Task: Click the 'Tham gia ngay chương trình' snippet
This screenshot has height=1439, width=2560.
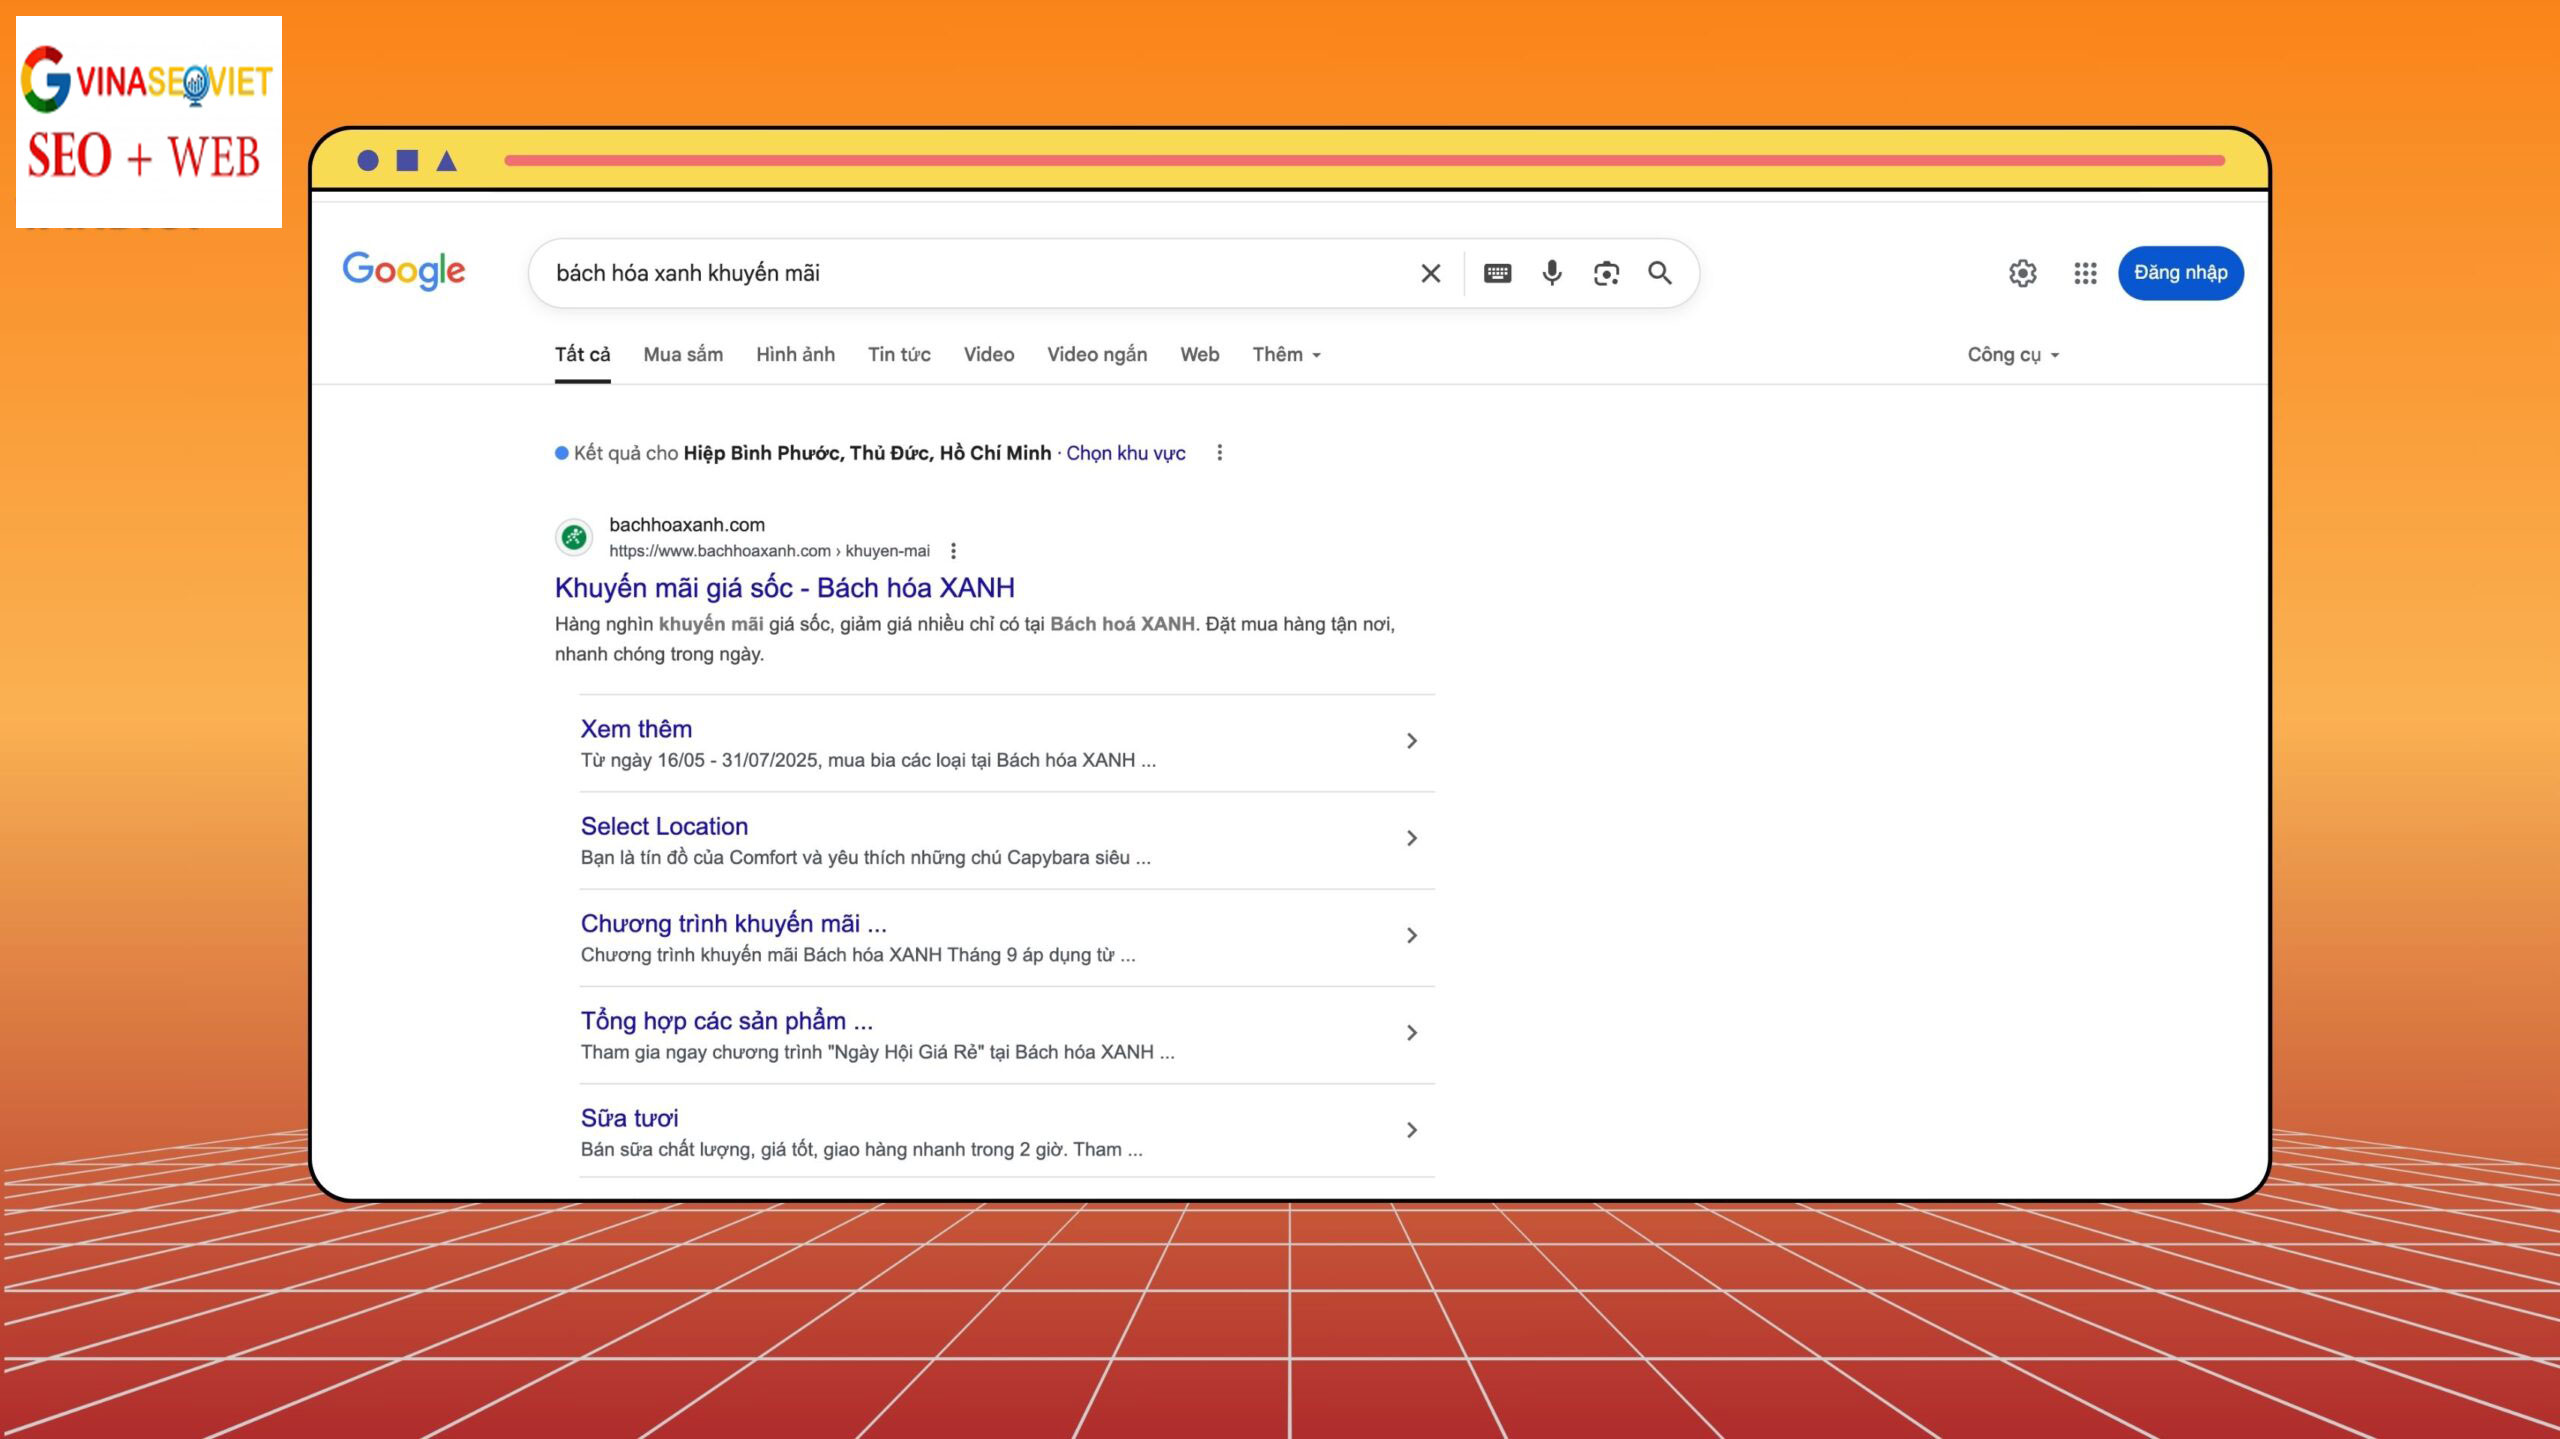Action: [x=877, y=1052]
